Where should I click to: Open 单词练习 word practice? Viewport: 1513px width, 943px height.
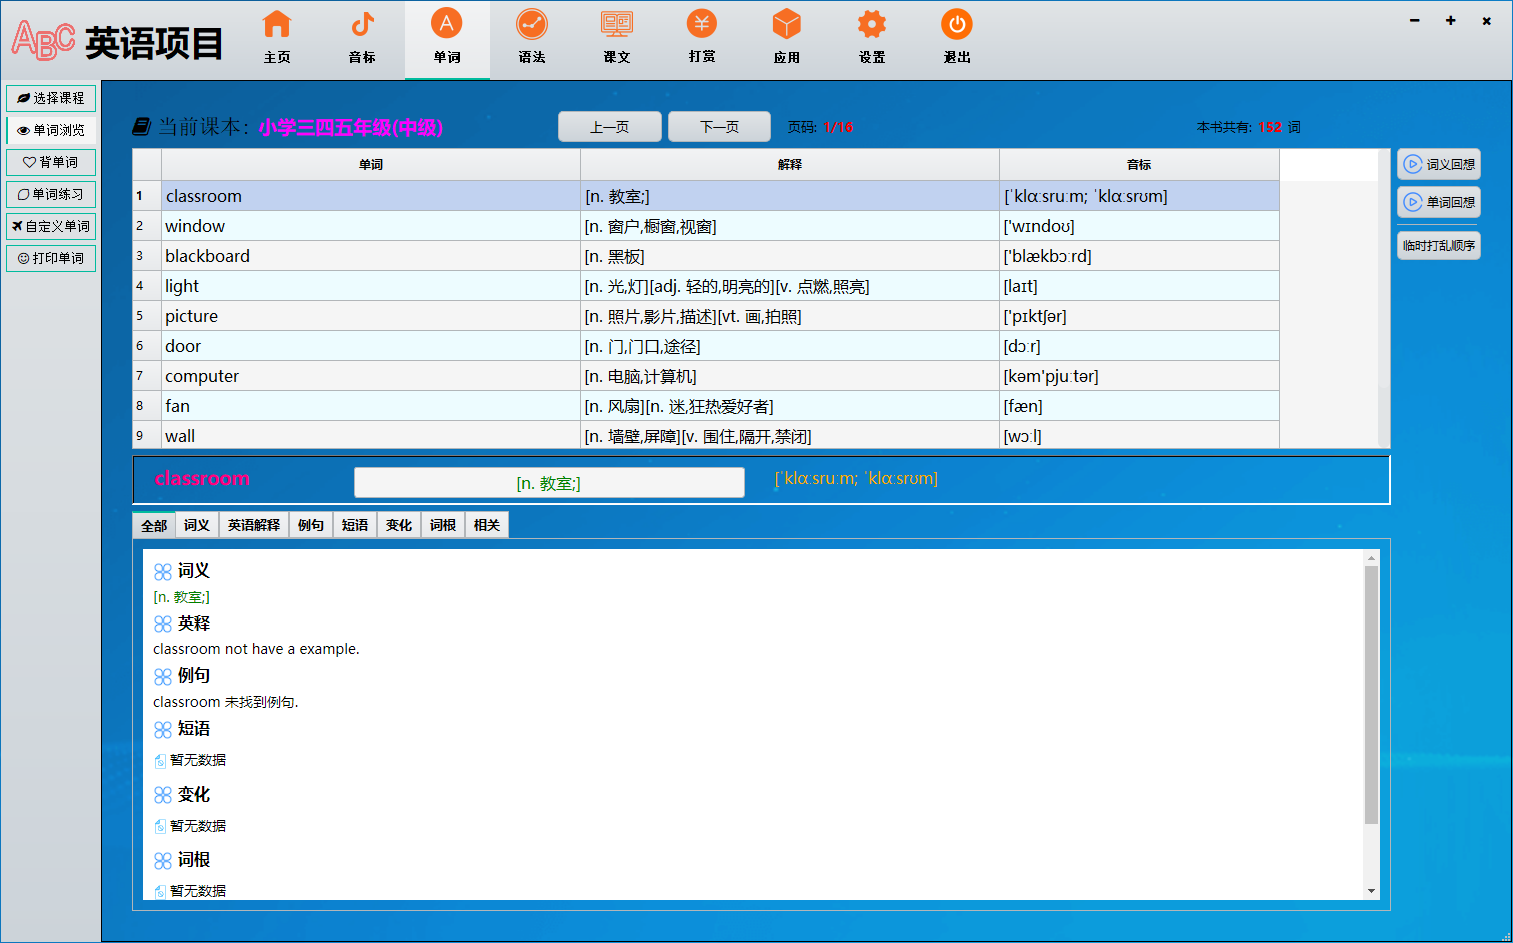pyautogui.click(x=51, y=194)
